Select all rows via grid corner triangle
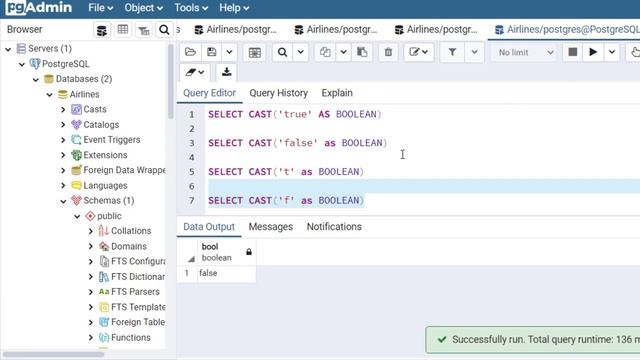Screen dimensions: 640x360 tap(191, 259)
